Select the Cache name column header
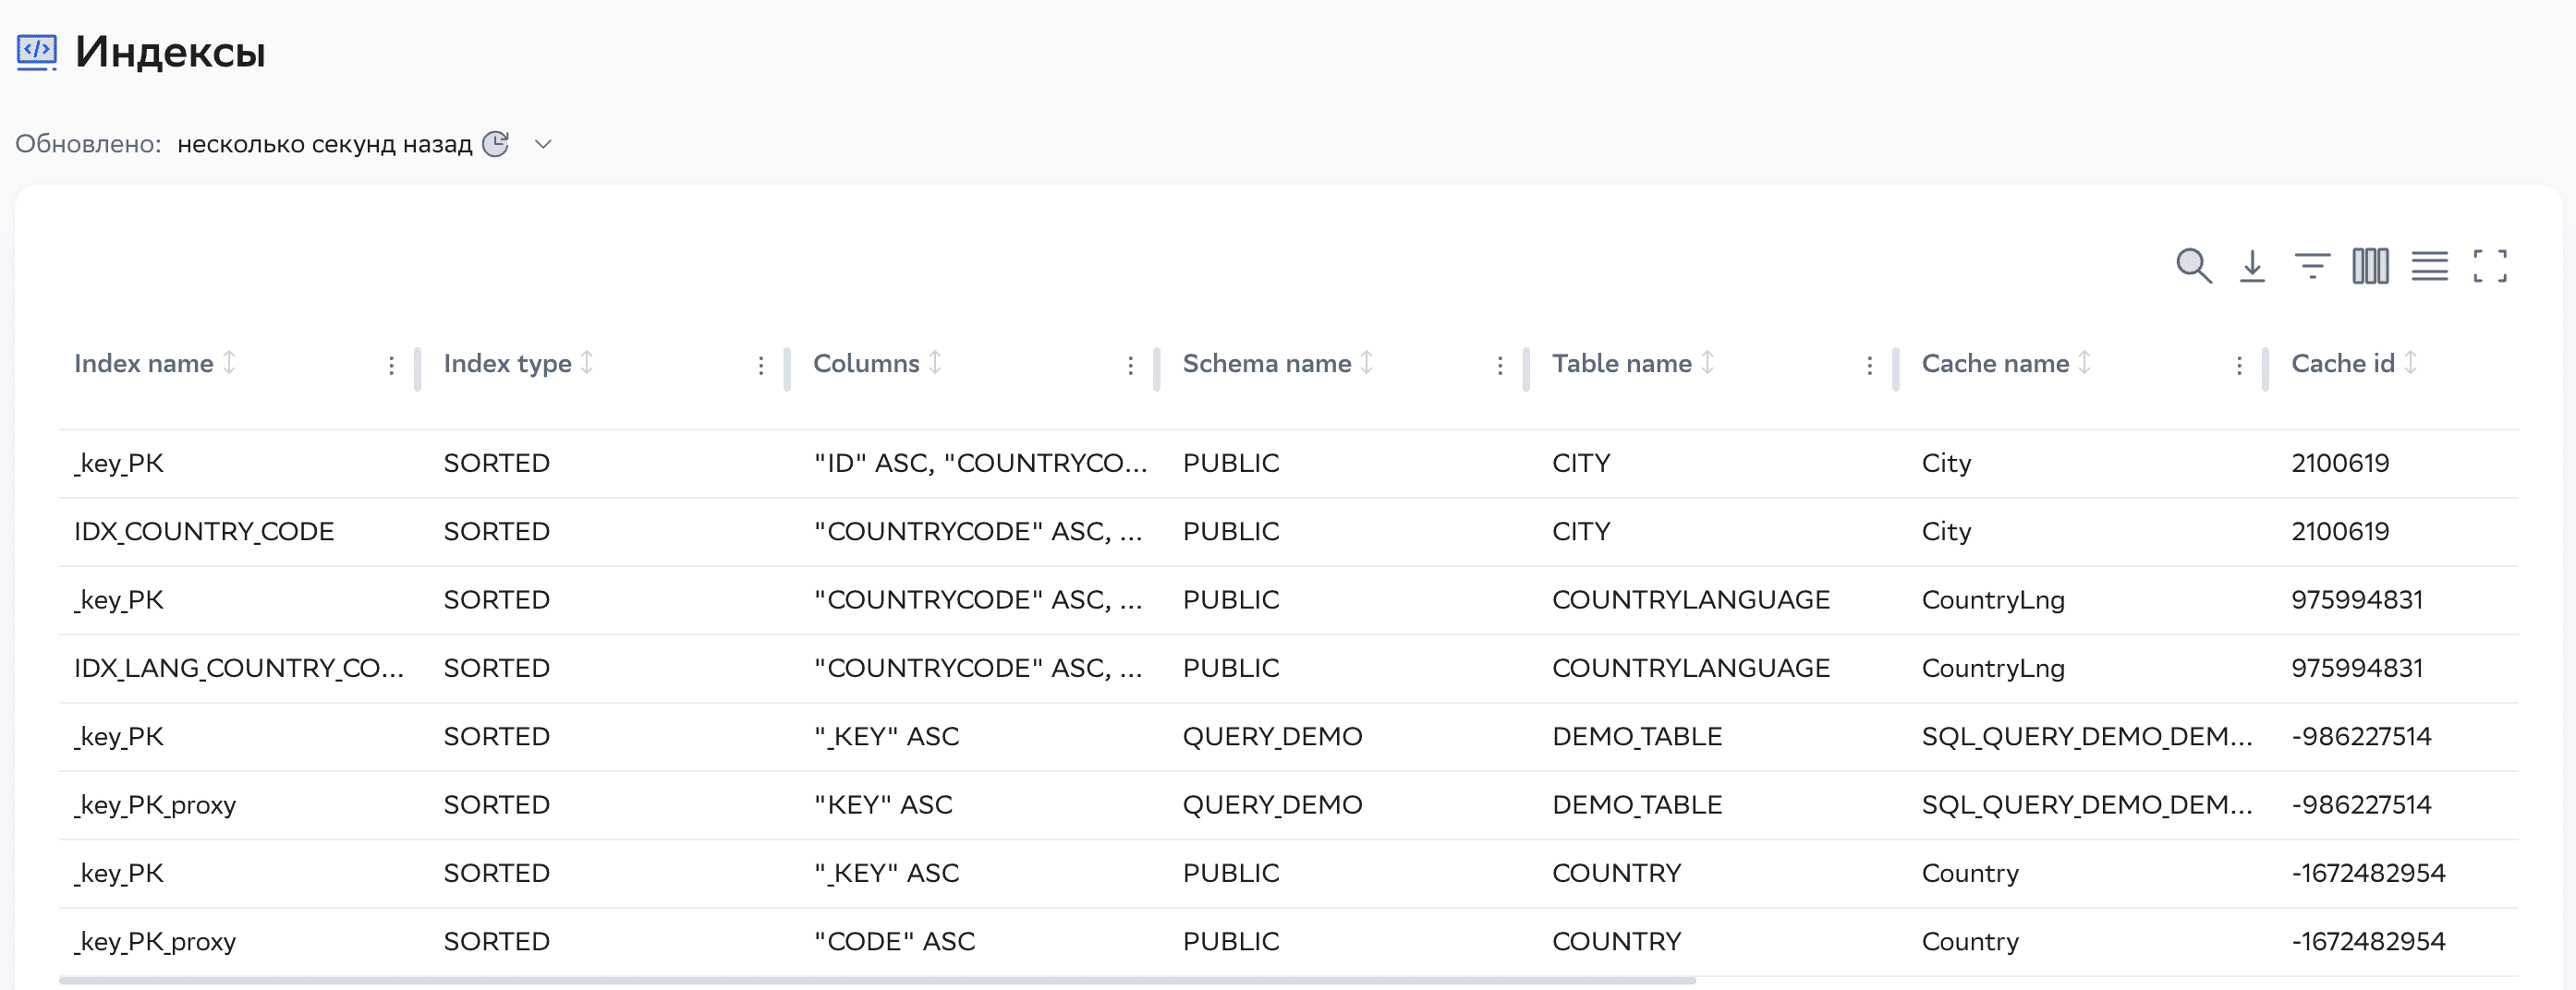The height and width of the screenshot is (990, 2576). (x=1996, y=363)
